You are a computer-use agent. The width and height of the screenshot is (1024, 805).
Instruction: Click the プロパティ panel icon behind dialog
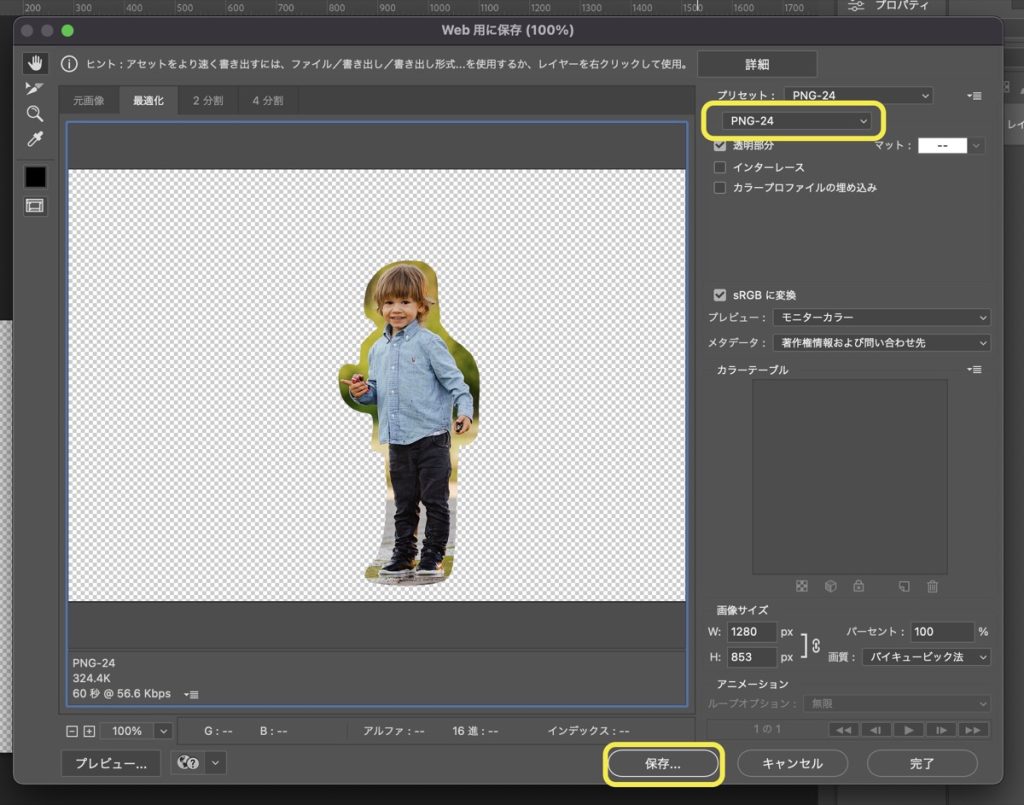(x=856, y=6)
